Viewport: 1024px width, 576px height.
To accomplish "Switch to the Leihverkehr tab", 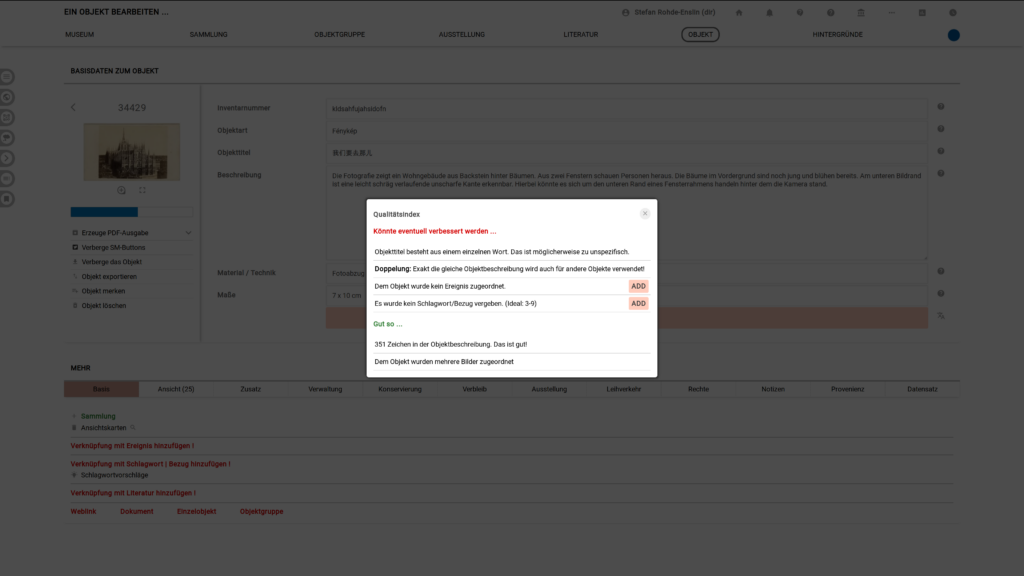I will coord(624,389).
